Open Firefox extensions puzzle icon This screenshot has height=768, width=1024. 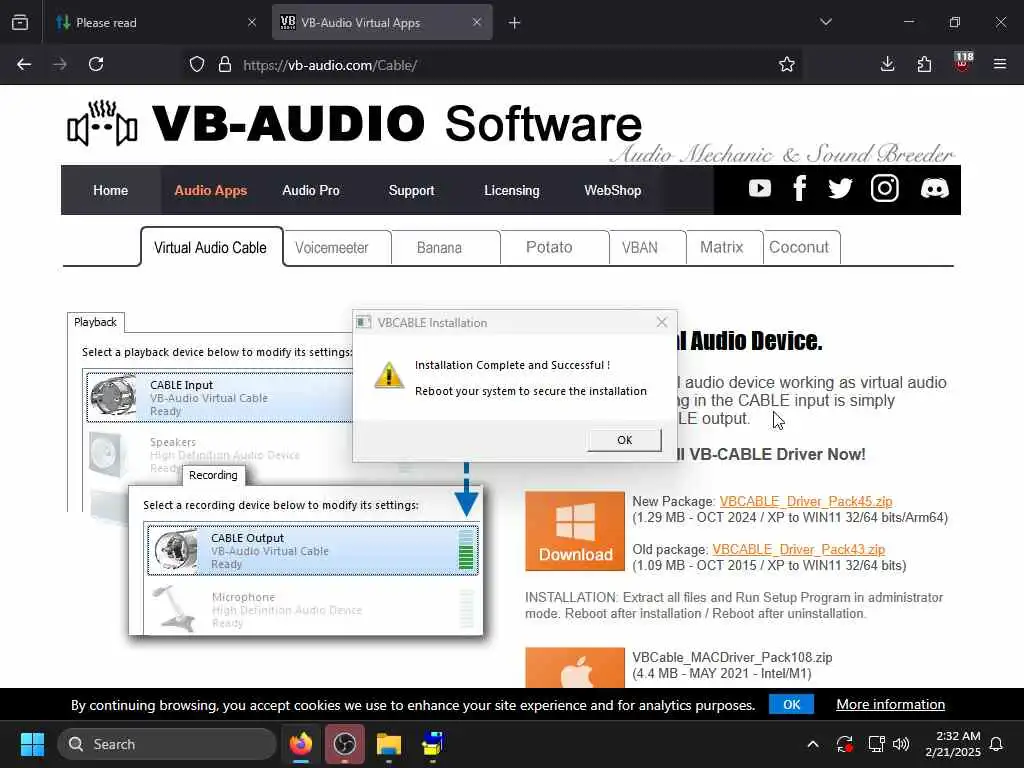[x=924, y=64]
